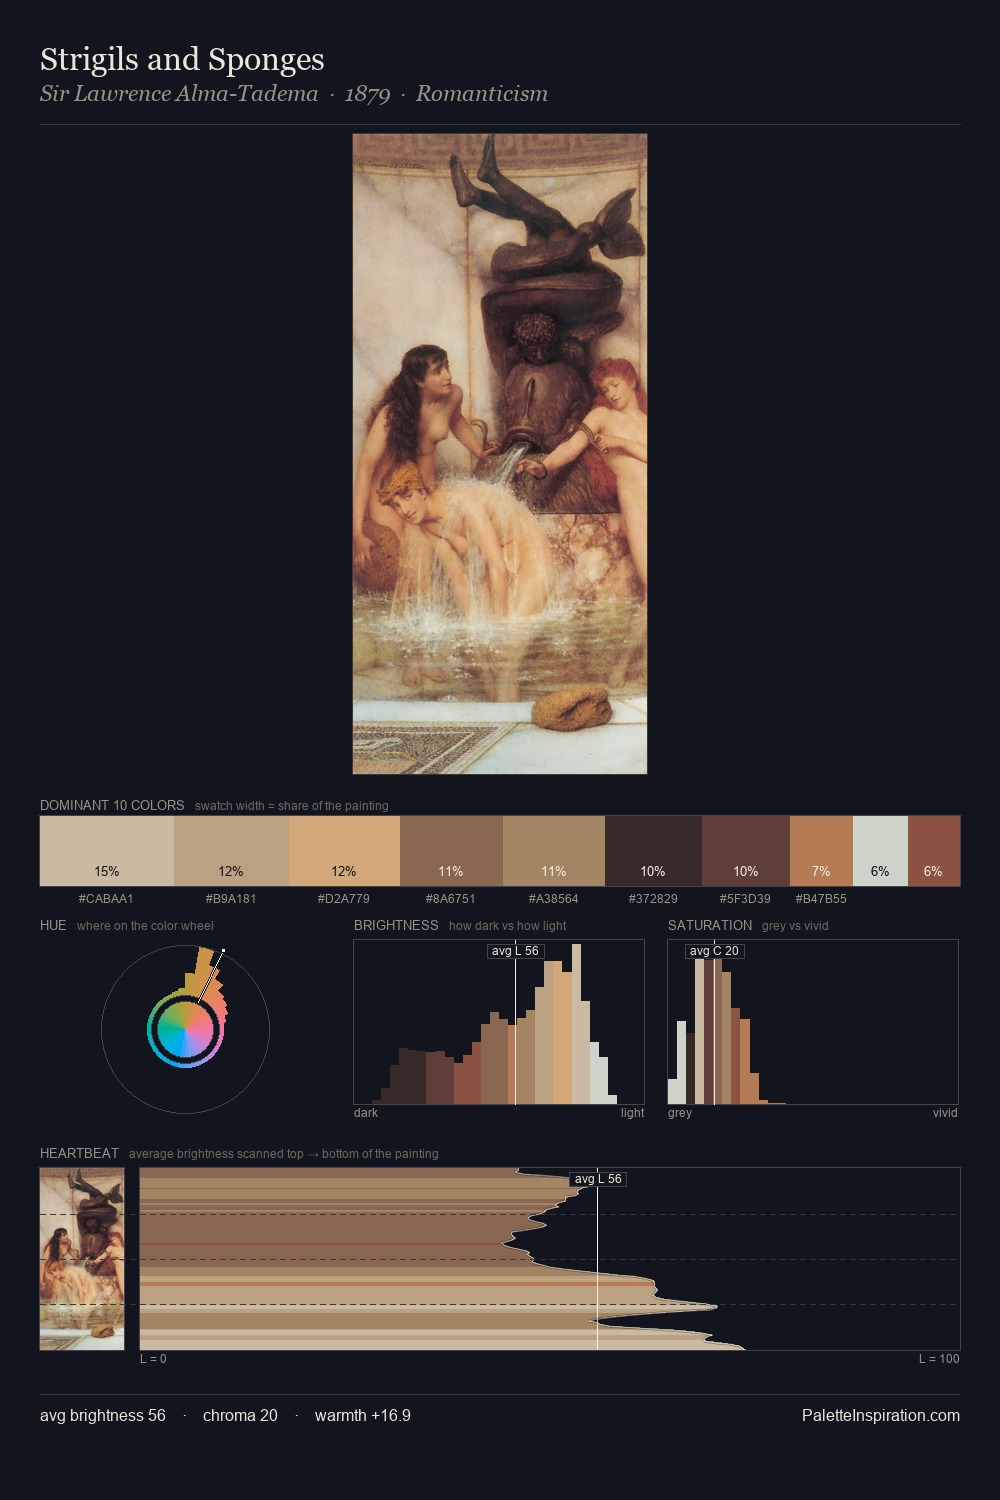Viewport: 1000px width, 1500px height.
Task: Click the 'avg L 56' label in the heartbeat chart
Action: coord(598,1179)
